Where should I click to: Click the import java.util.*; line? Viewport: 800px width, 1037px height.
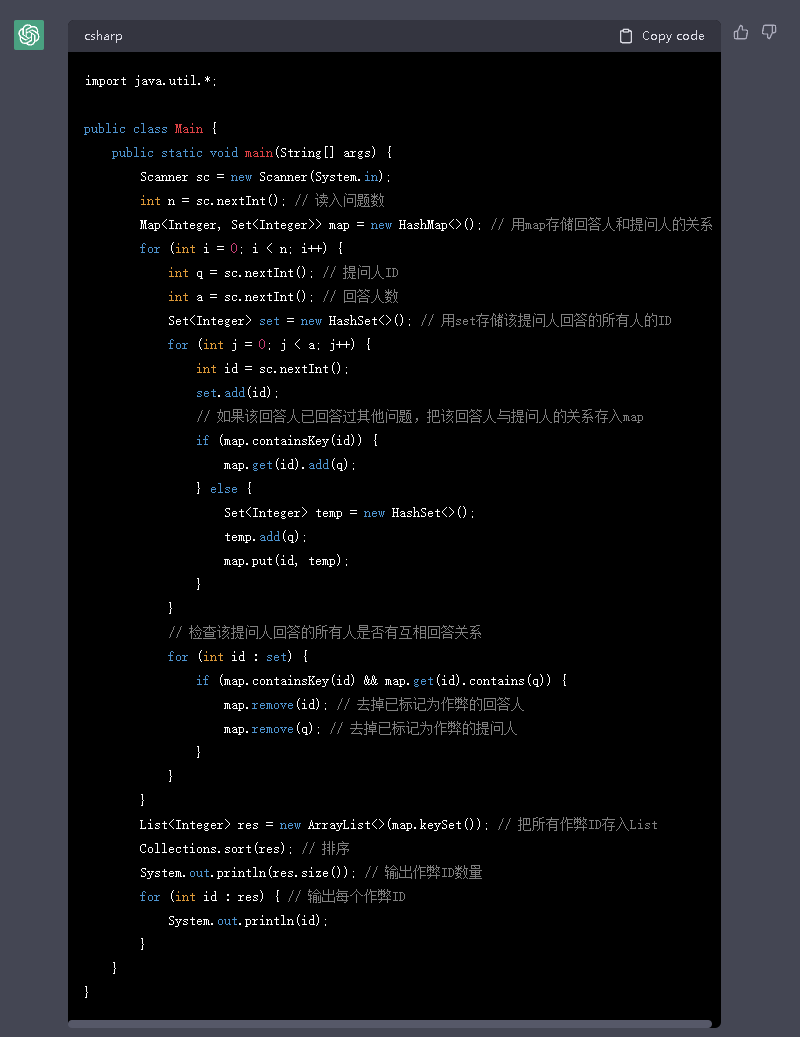click(150, 81)
